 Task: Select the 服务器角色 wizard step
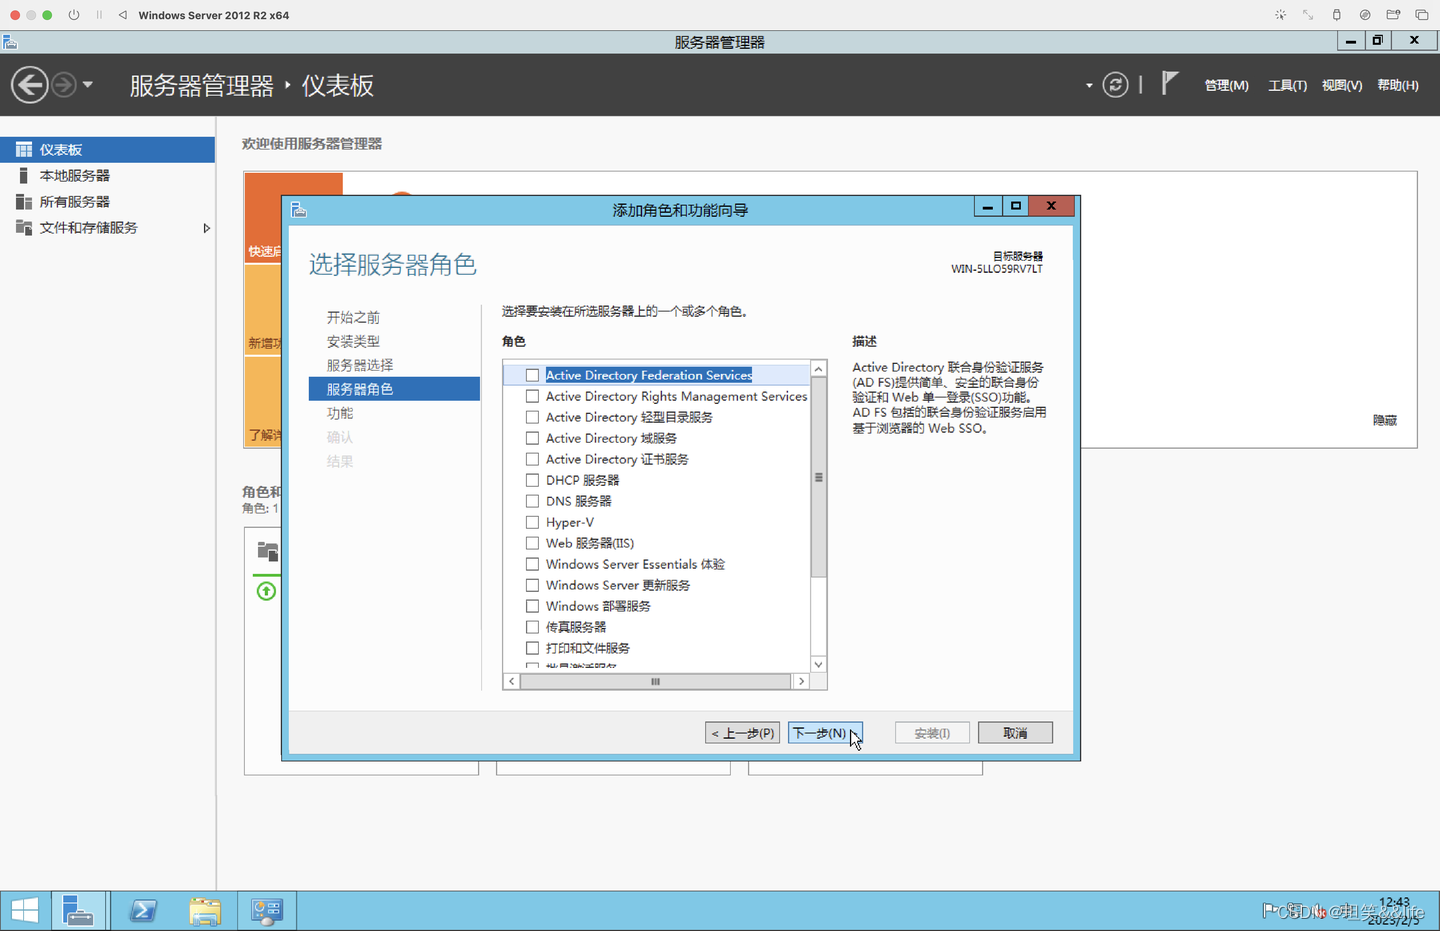[394, 389]
